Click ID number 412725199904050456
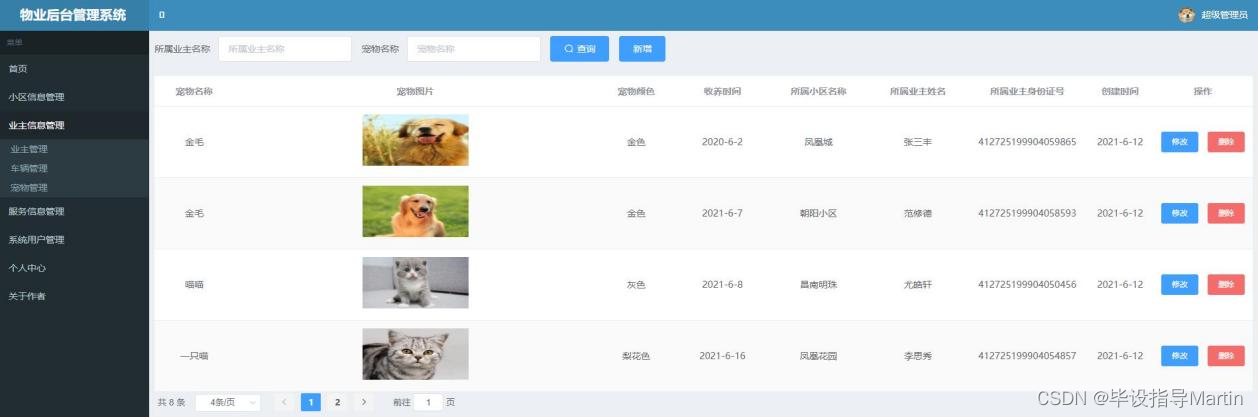Viewport: 1258px width, 417px height. 1027,284
